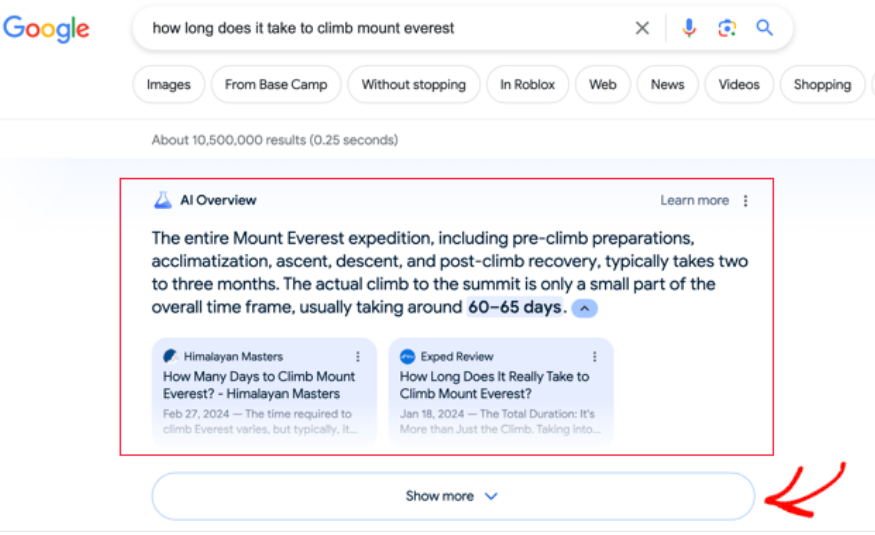Clear the search query with X icon

642,28
